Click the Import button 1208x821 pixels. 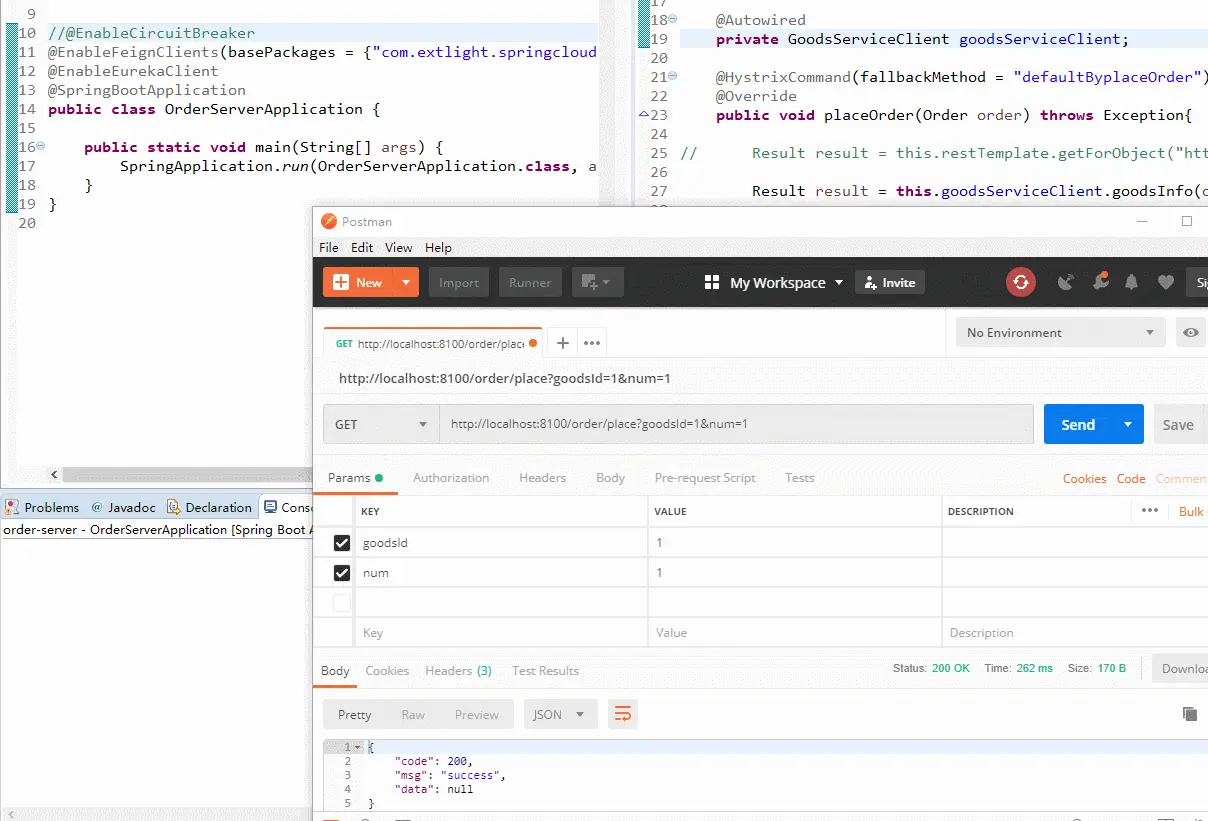click(x=459, y=283)
